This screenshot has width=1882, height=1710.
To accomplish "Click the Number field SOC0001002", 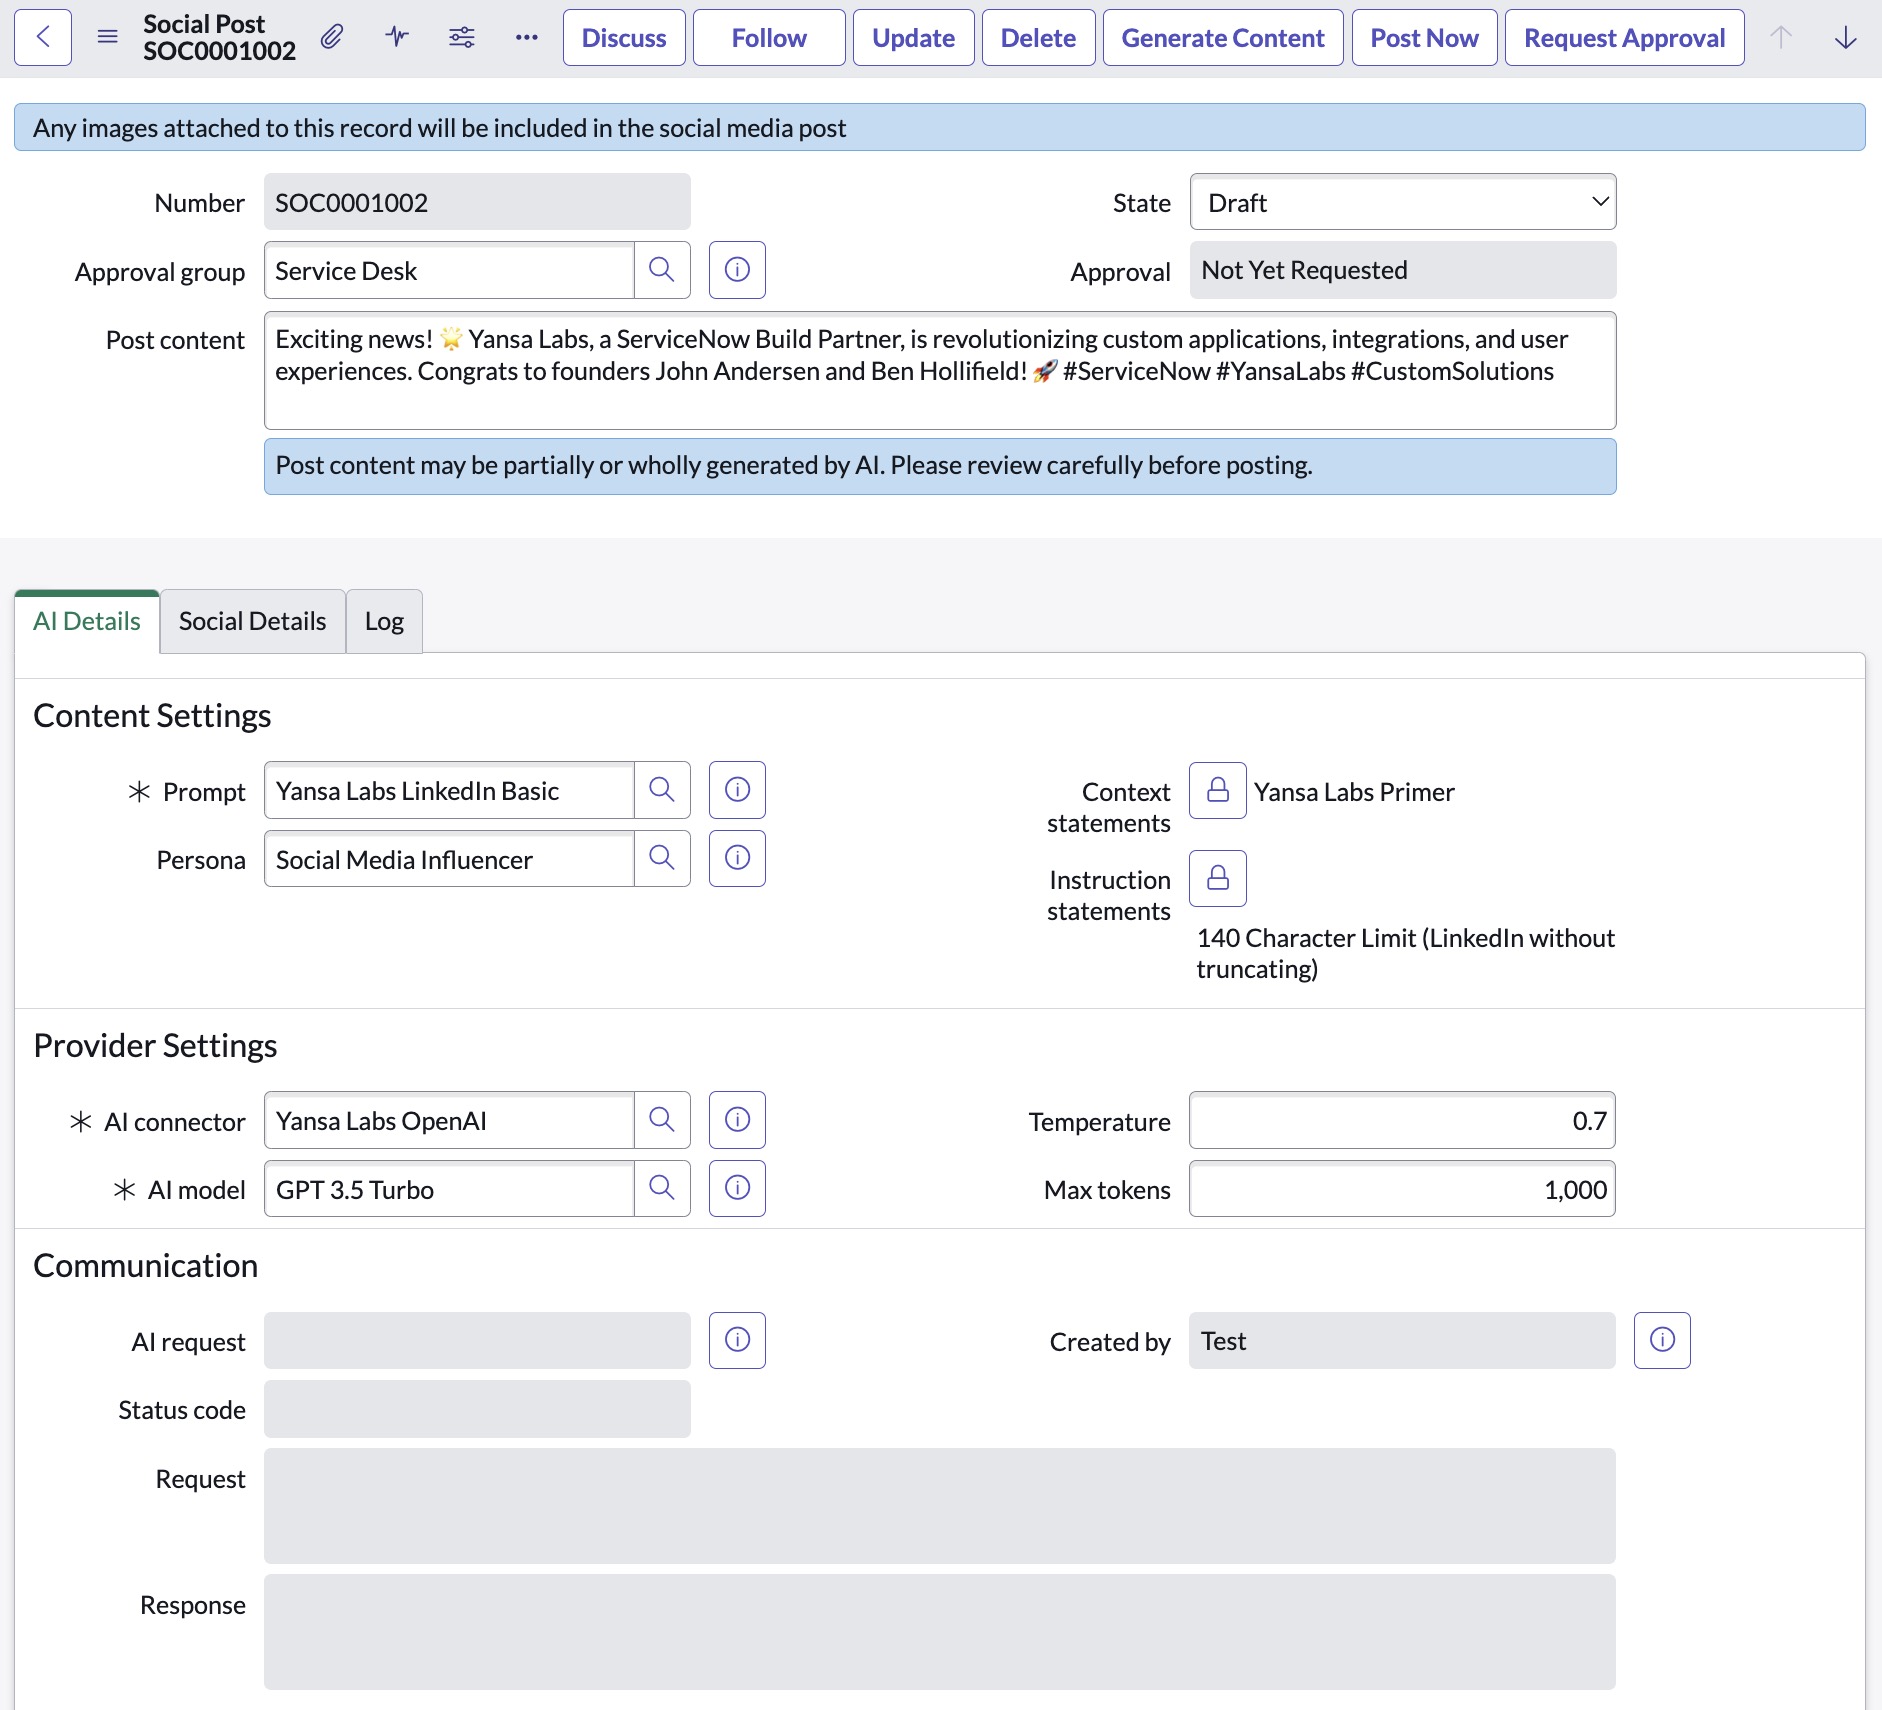I will click(x=477, y=202).
